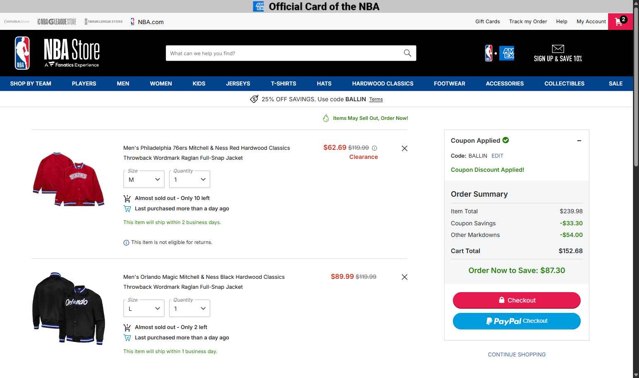Open the Hats menu
Image resolution: width=639 pixels, height=378 pixels.
[324, 84]
